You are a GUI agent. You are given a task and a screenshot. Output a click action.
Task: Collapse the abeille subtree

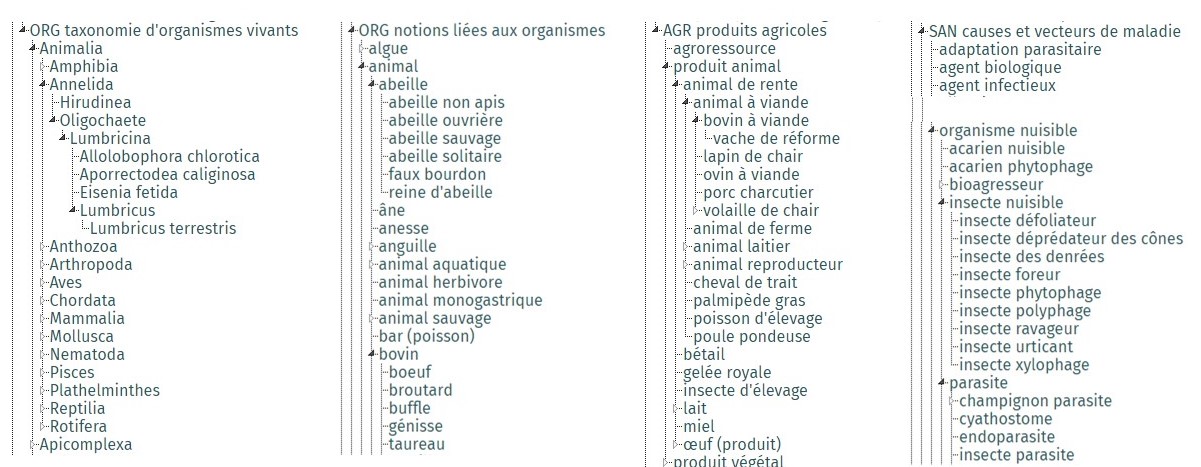click(x=372, y=84)
